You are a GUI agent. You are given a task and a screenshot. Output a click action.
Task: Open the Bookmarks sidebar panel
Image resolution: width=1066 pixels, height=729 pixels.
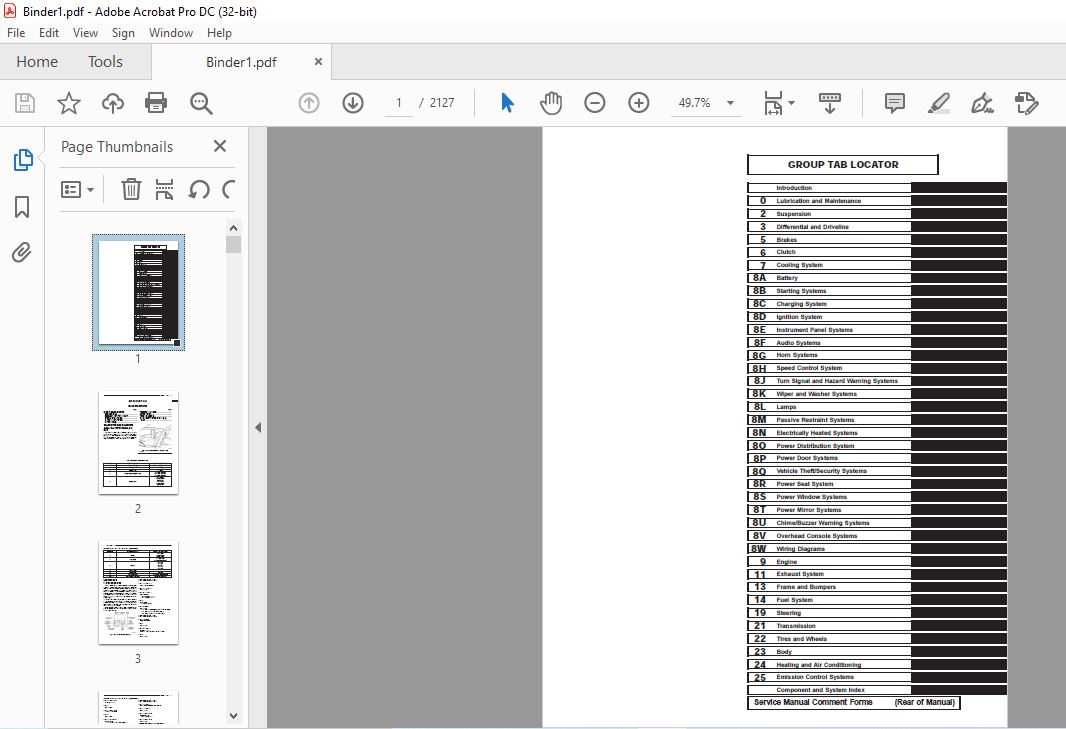tap(22, 207)
